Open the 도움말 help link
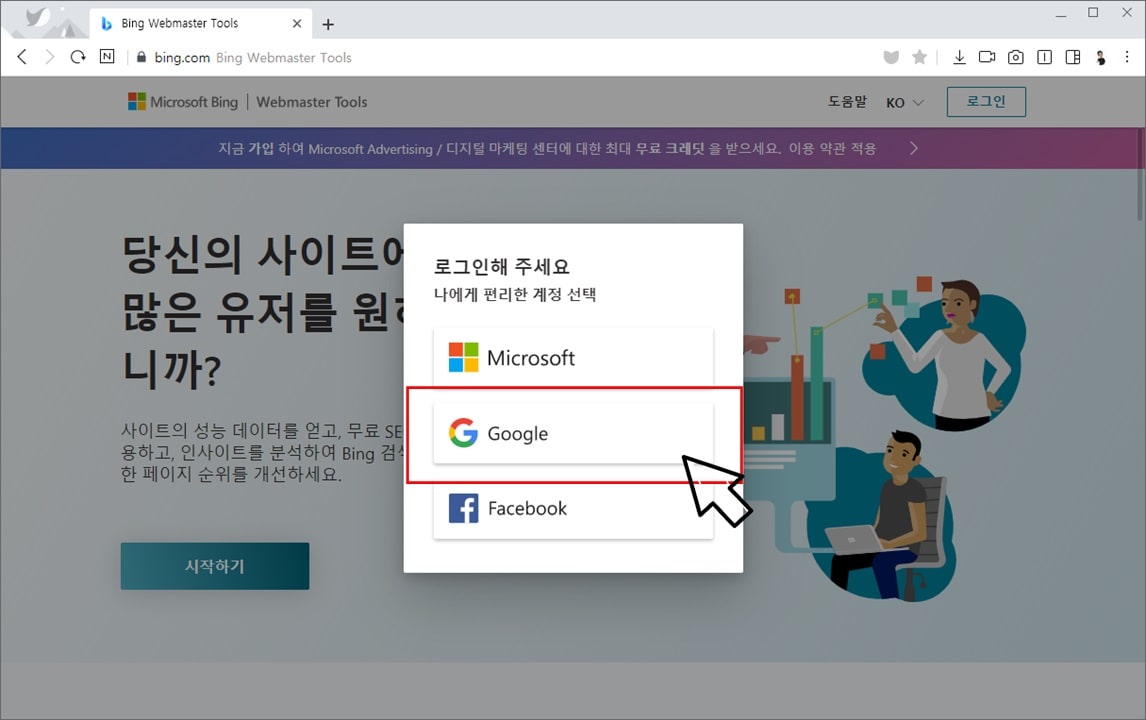This screenshot has width=1146, height=720. point(847,102)
